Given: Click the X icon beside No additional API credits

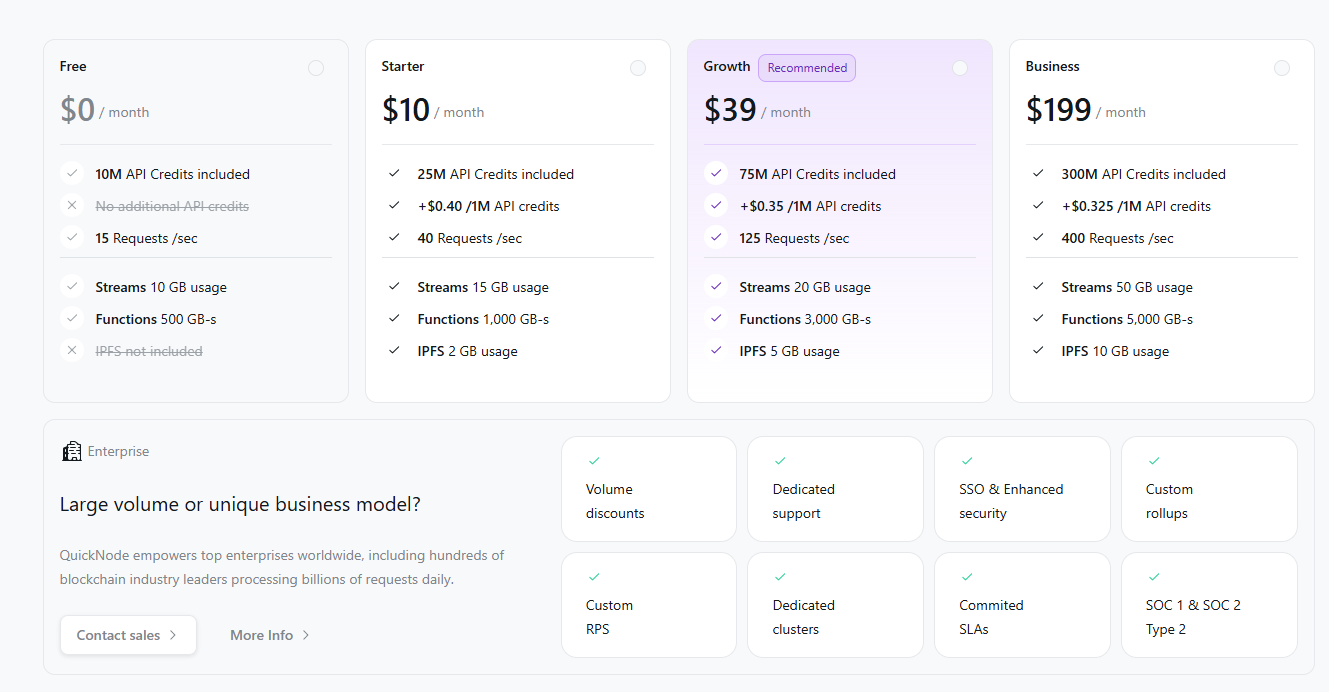Looking at the screenshot, I should (72, 206).
